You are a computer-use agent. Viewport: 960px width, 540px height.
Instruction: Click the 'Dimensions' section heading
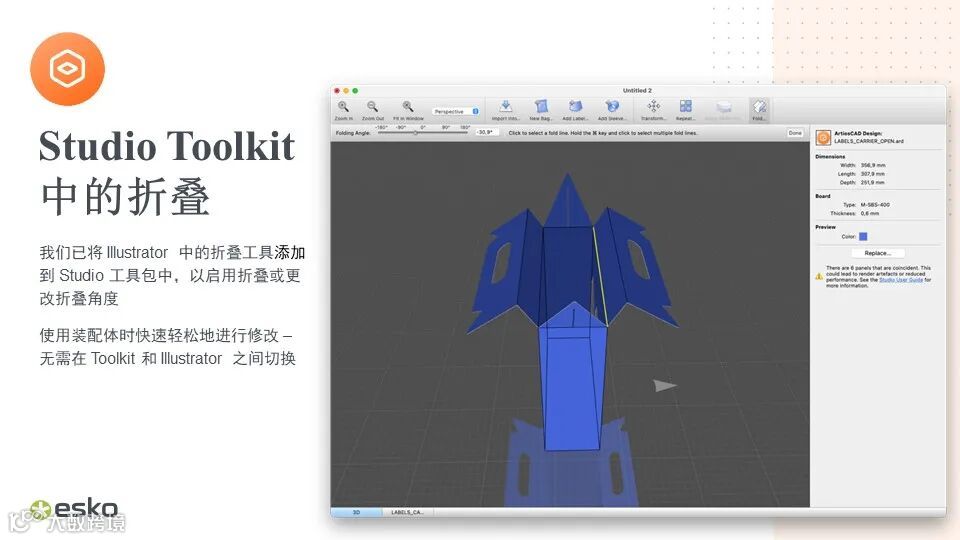830,157
